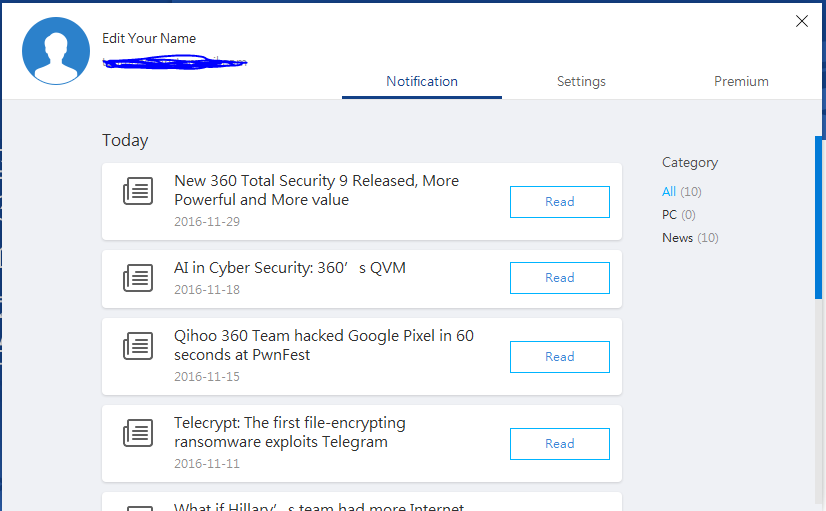The image size is (826, 511).
Task: Click the Today section heading
Action: (x=125, y=141)
